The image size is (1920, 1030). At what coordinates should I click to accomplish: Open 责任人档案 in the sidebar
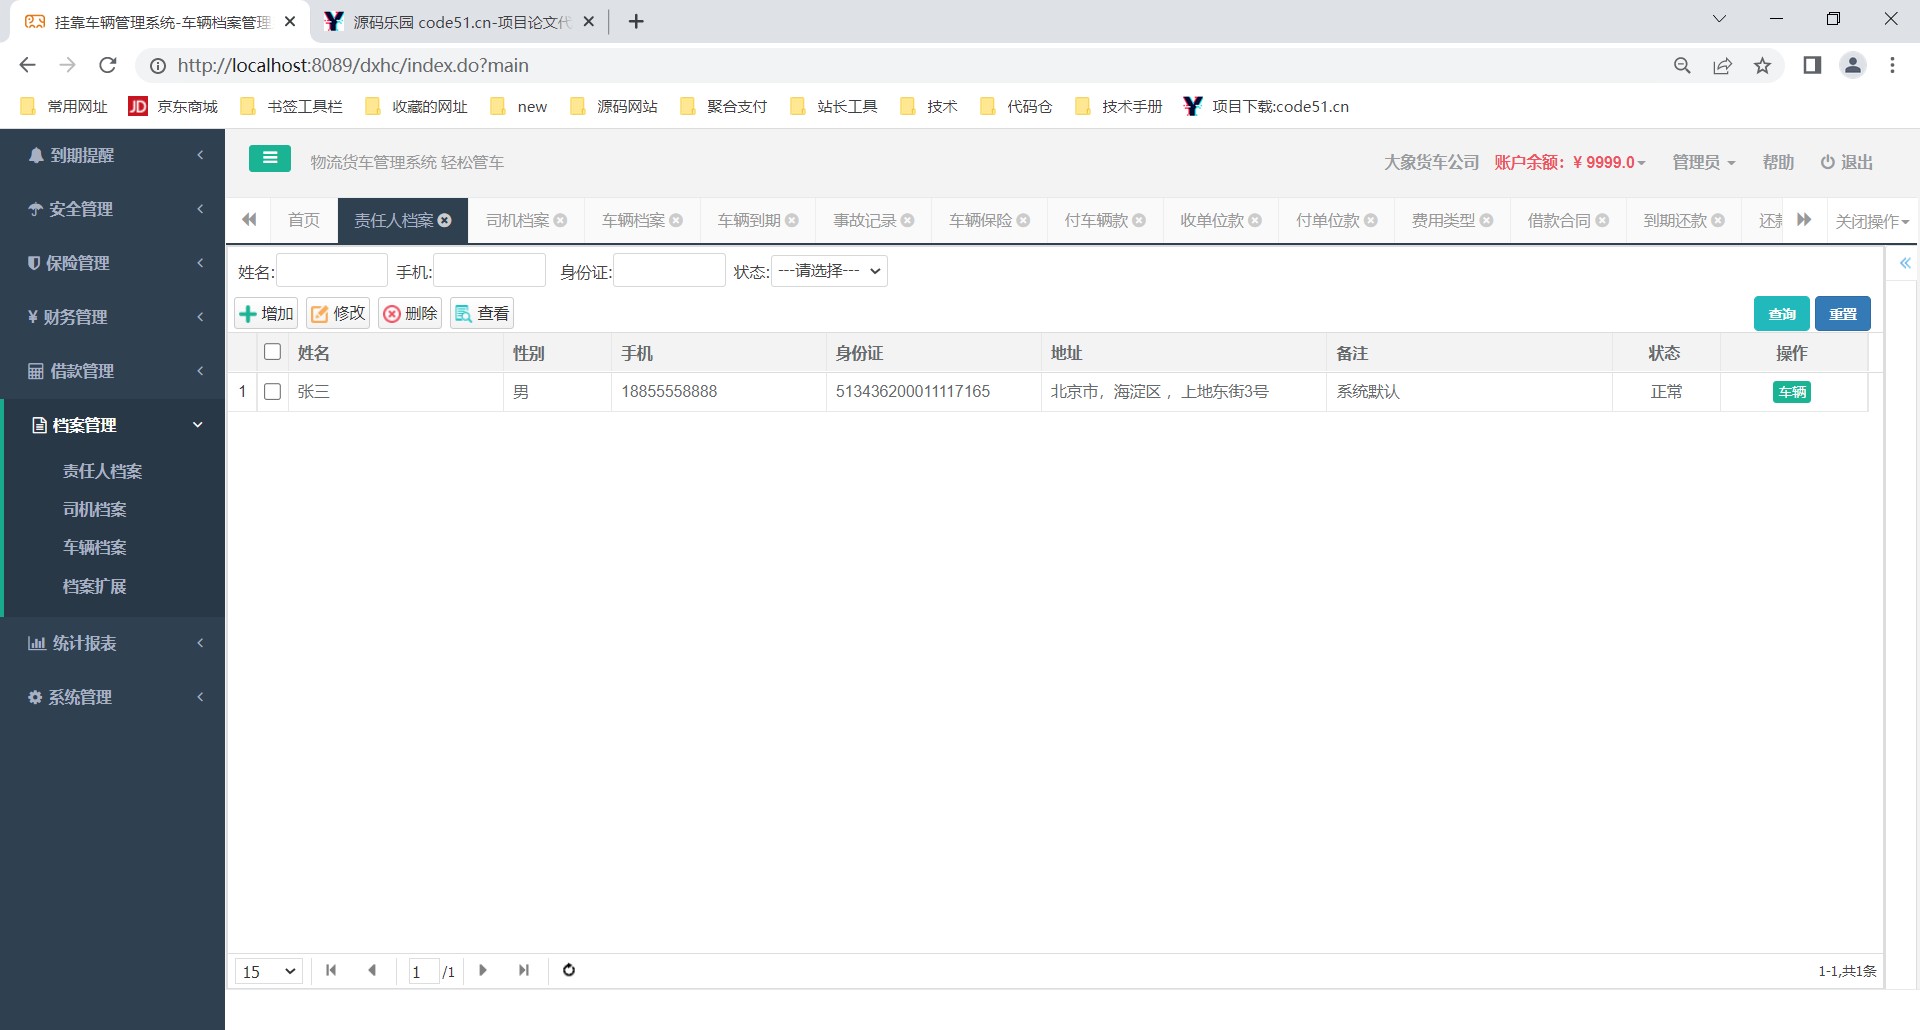pyautogui.click(x=103, y=471)
